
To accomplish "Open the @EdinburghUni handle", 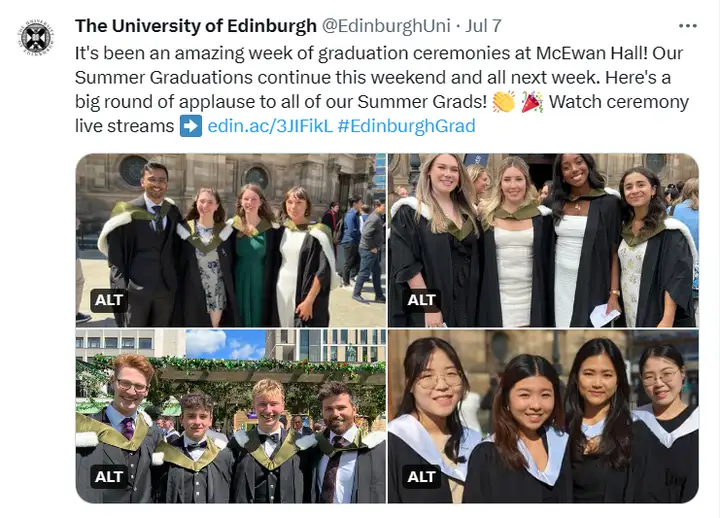I will tap(386, 26).
